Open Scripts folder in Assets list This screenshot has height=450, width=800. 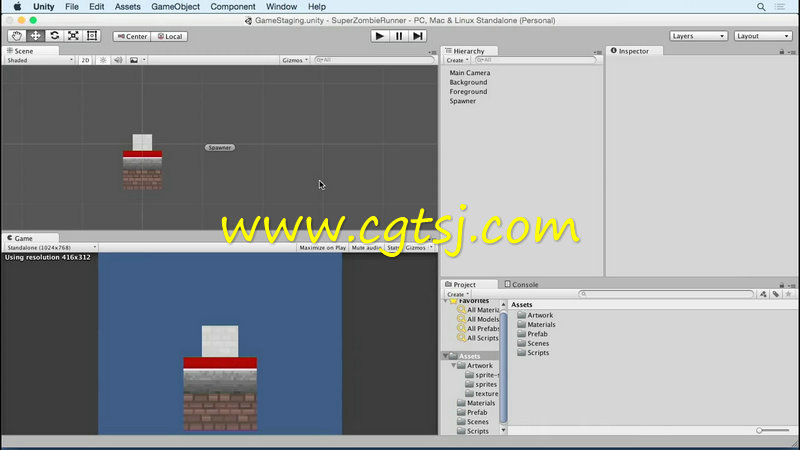pos(533,353)
